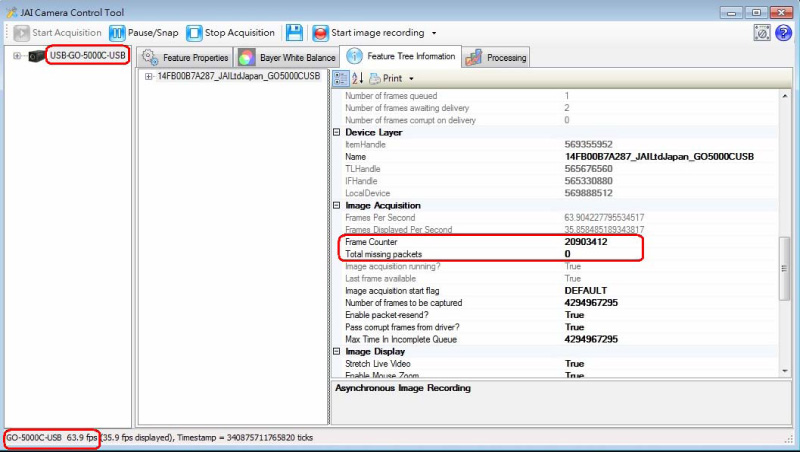Click the top-right help/settings icon
Screen dimensions: 800x452
click(x=762, y=33)
